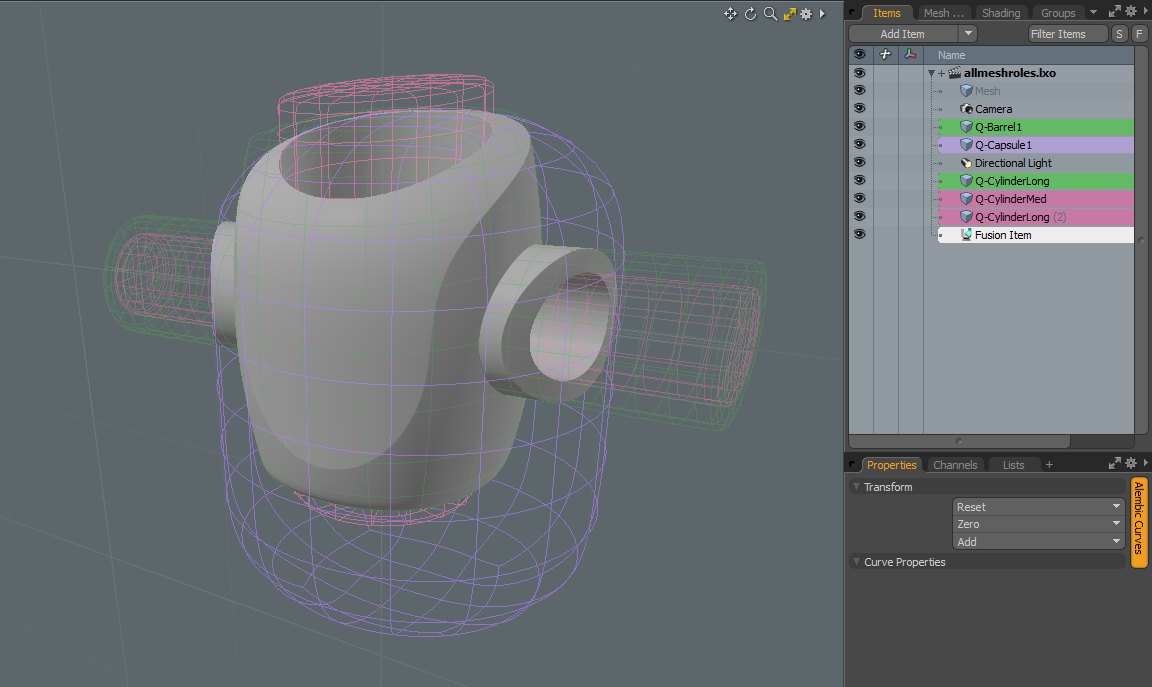
Task: Toggle visibility of Directional Light
Action: (859, 163)
